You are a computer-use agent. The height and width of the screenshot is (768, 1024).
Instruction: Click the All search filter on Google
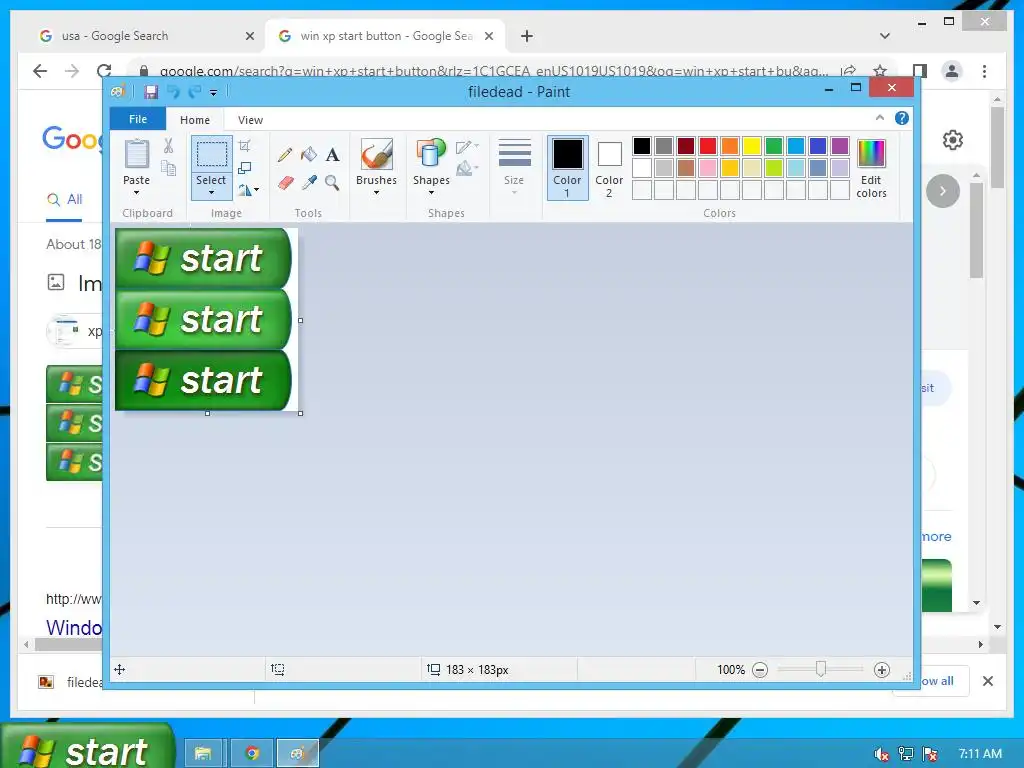coord(65,199)
